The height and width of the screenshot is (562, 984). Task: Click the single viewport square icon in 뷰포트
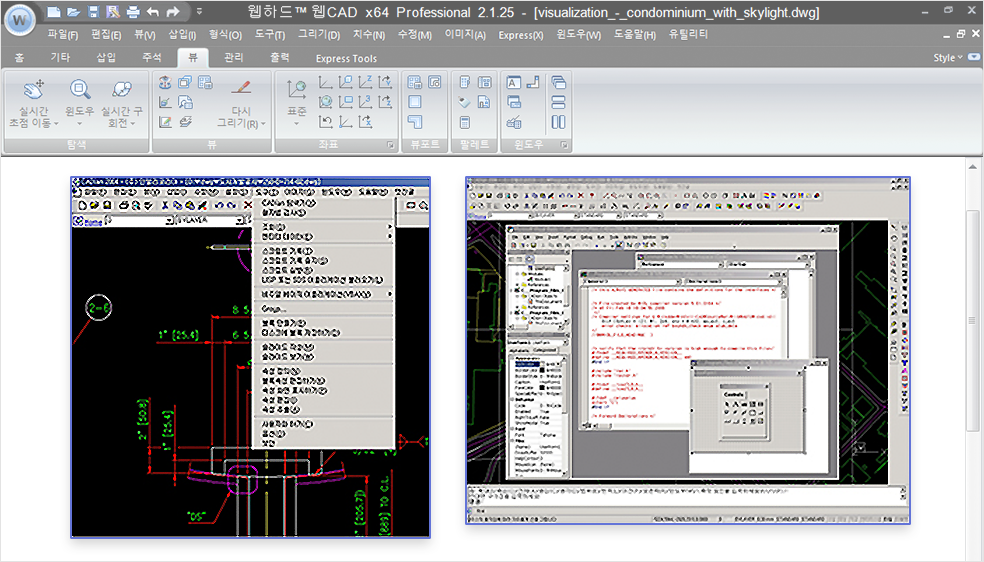(415, 102)
